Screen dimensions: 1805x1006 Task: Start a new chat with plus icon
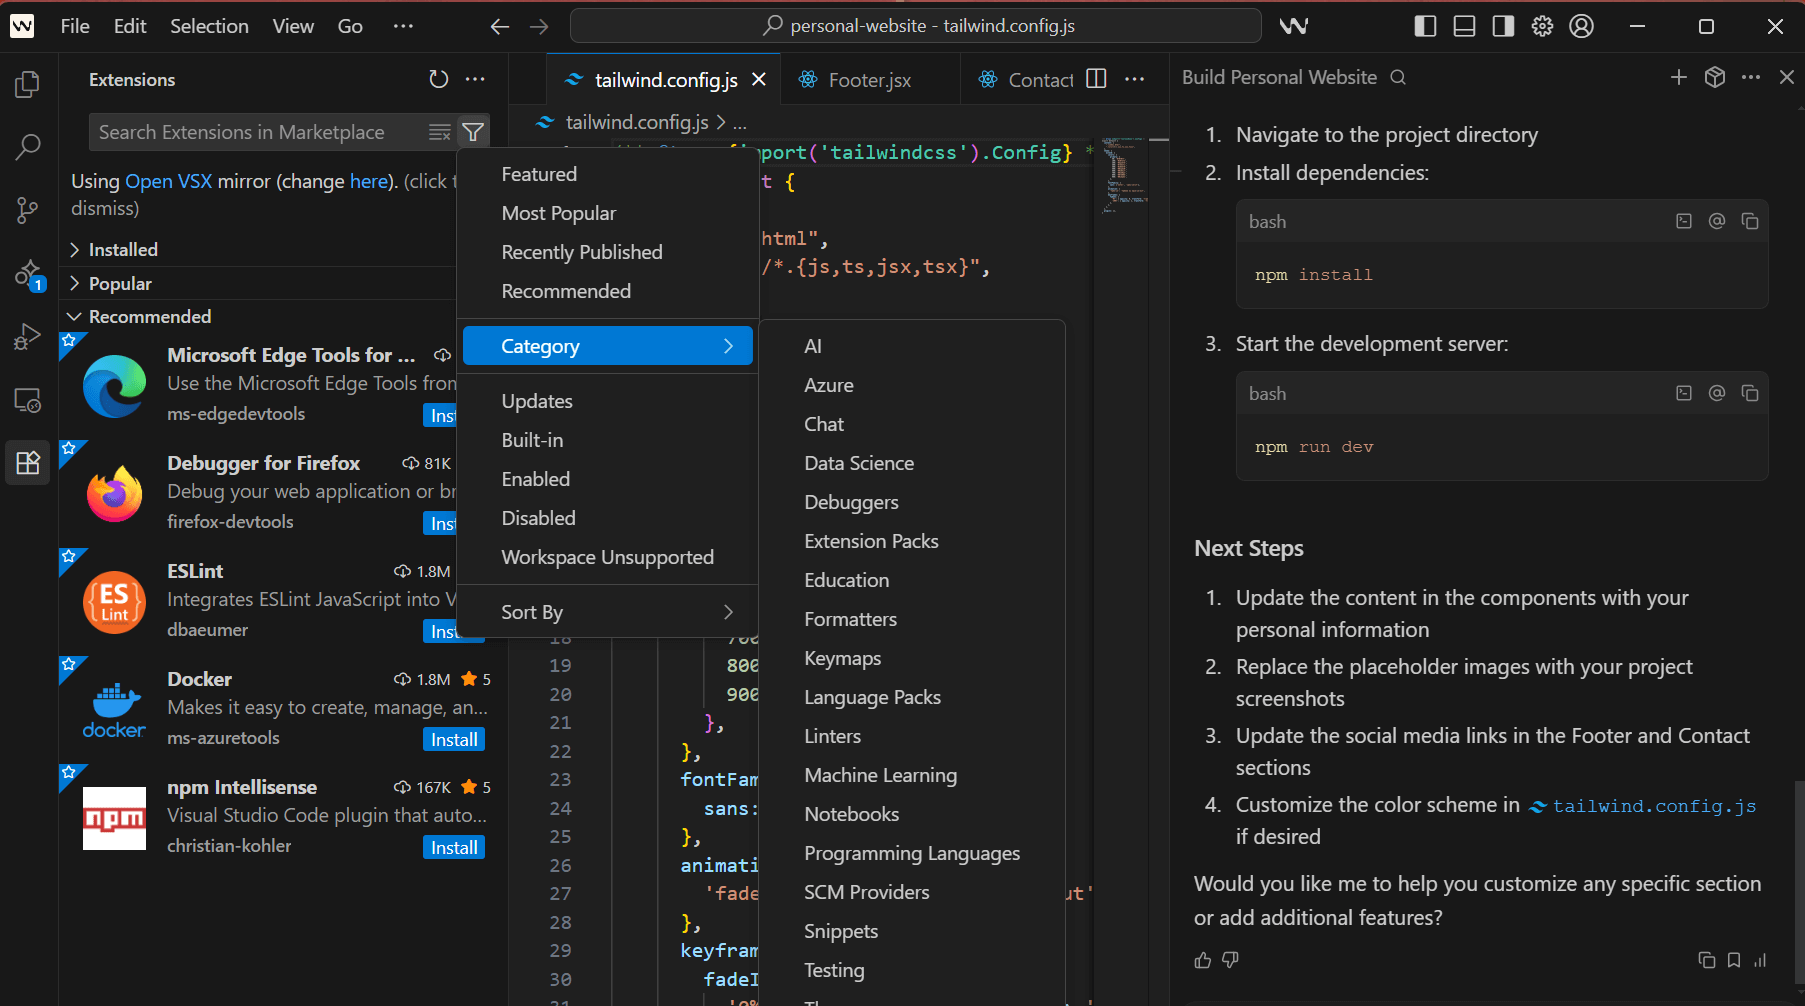click(1678, 77)
